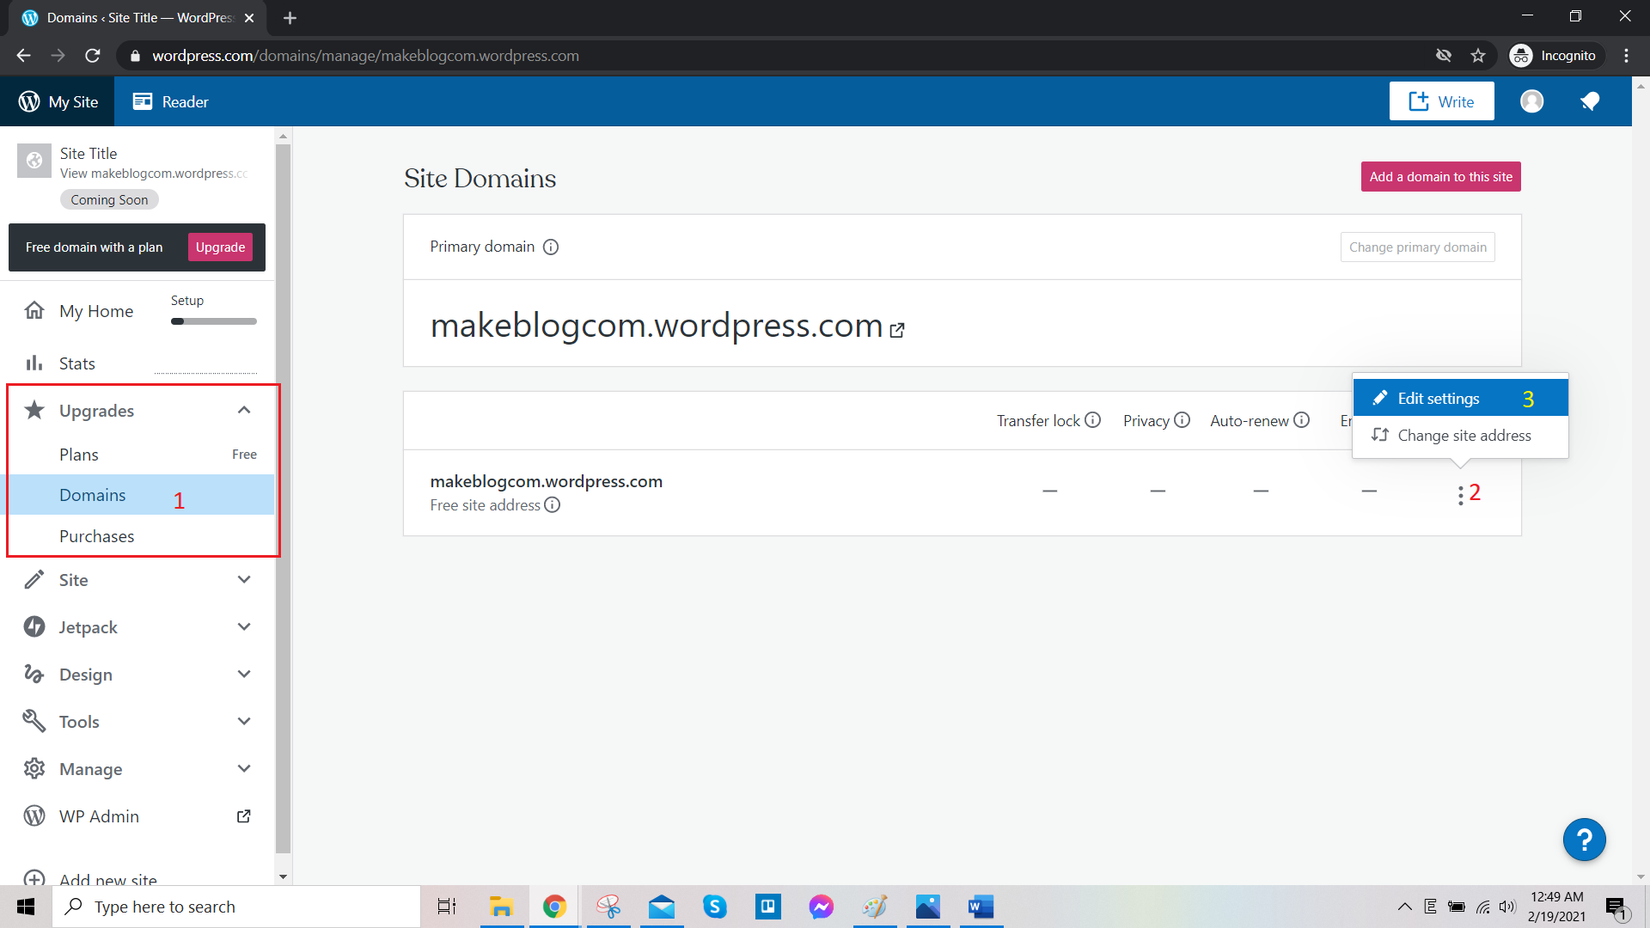The width and height of the screenshot is (1650, 928).
Task: Expand the Design section chevron
Action: point(244,674)
